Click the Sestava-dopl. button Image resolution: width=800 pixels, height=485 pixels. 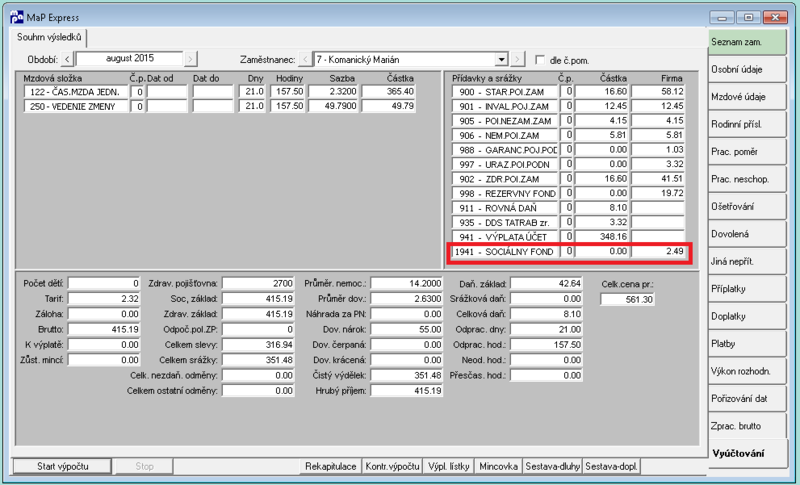(x=611, y=466)
